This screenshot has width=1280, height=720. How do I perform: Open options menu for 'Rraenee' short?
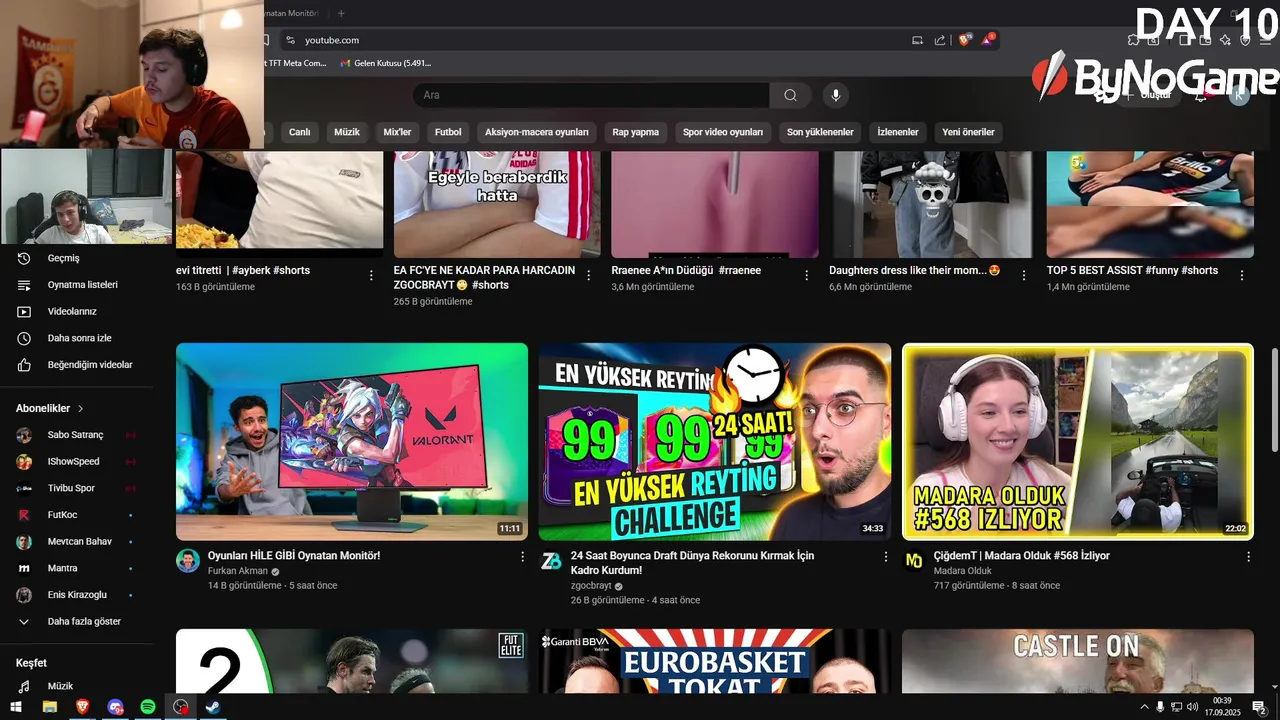tap(807, 275)
